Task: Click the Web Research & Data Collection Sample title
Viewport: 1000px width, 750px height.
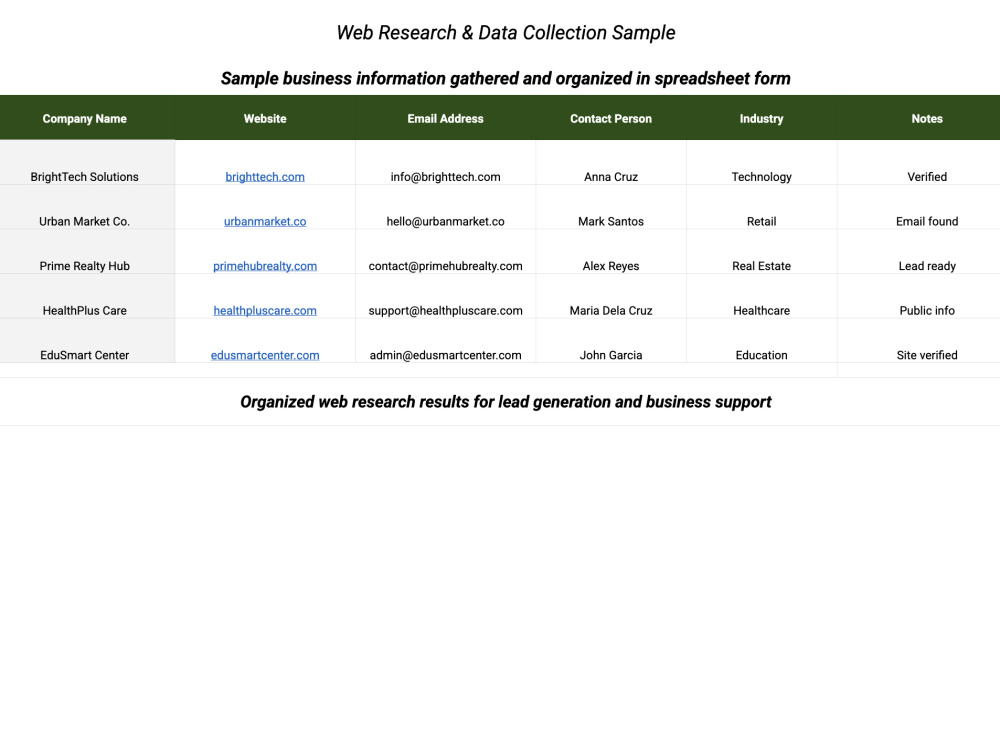Action: click(506, 33)
